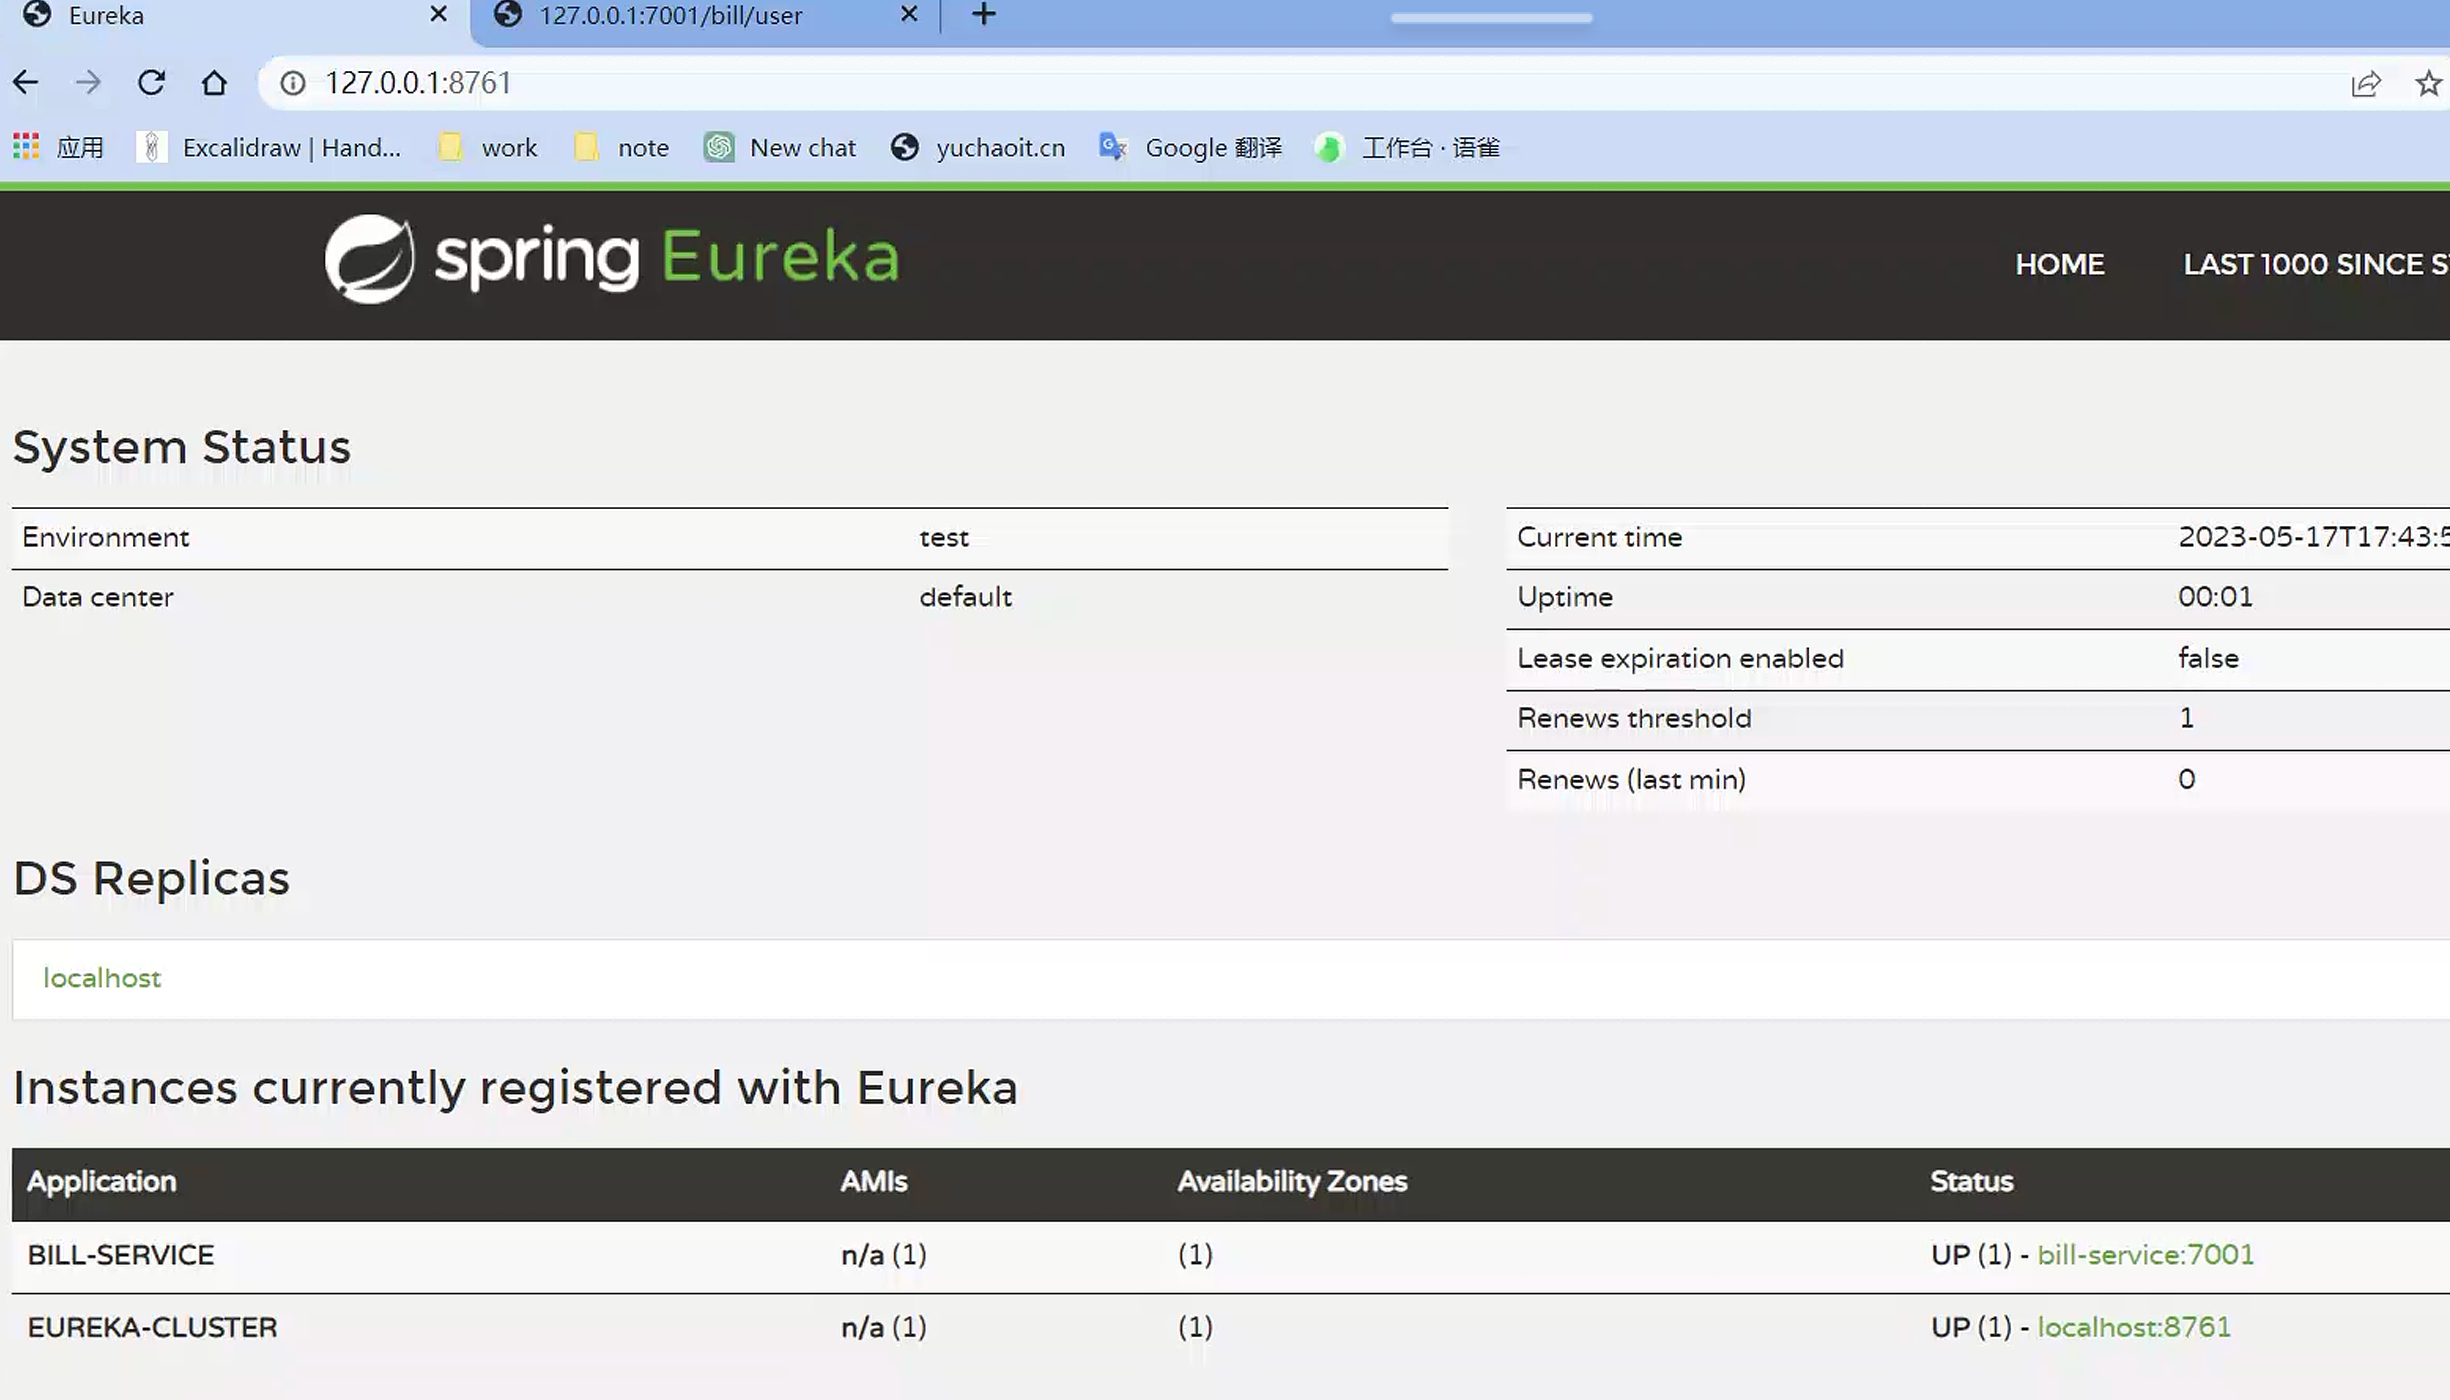Image resolution: width=2450 pixels, height=1400 pixels.
Task: Click the forward navigation arrow
Action: coord(88,82)
